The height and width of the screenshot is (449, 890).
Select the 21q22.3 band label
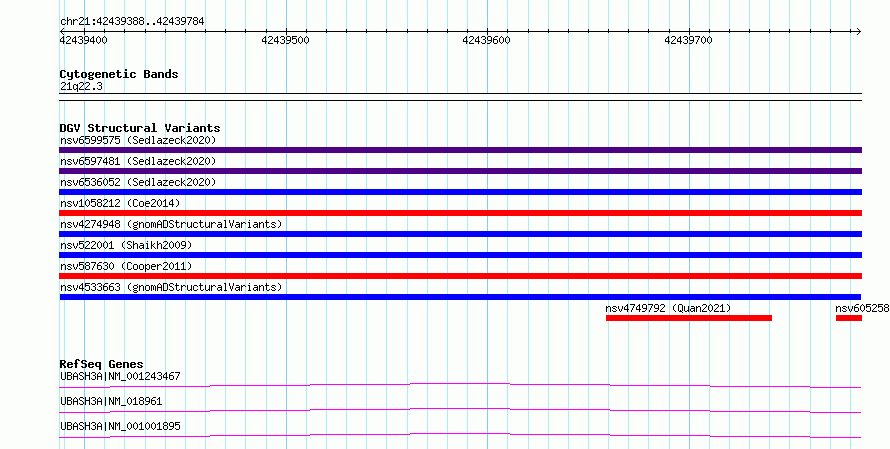81,86
